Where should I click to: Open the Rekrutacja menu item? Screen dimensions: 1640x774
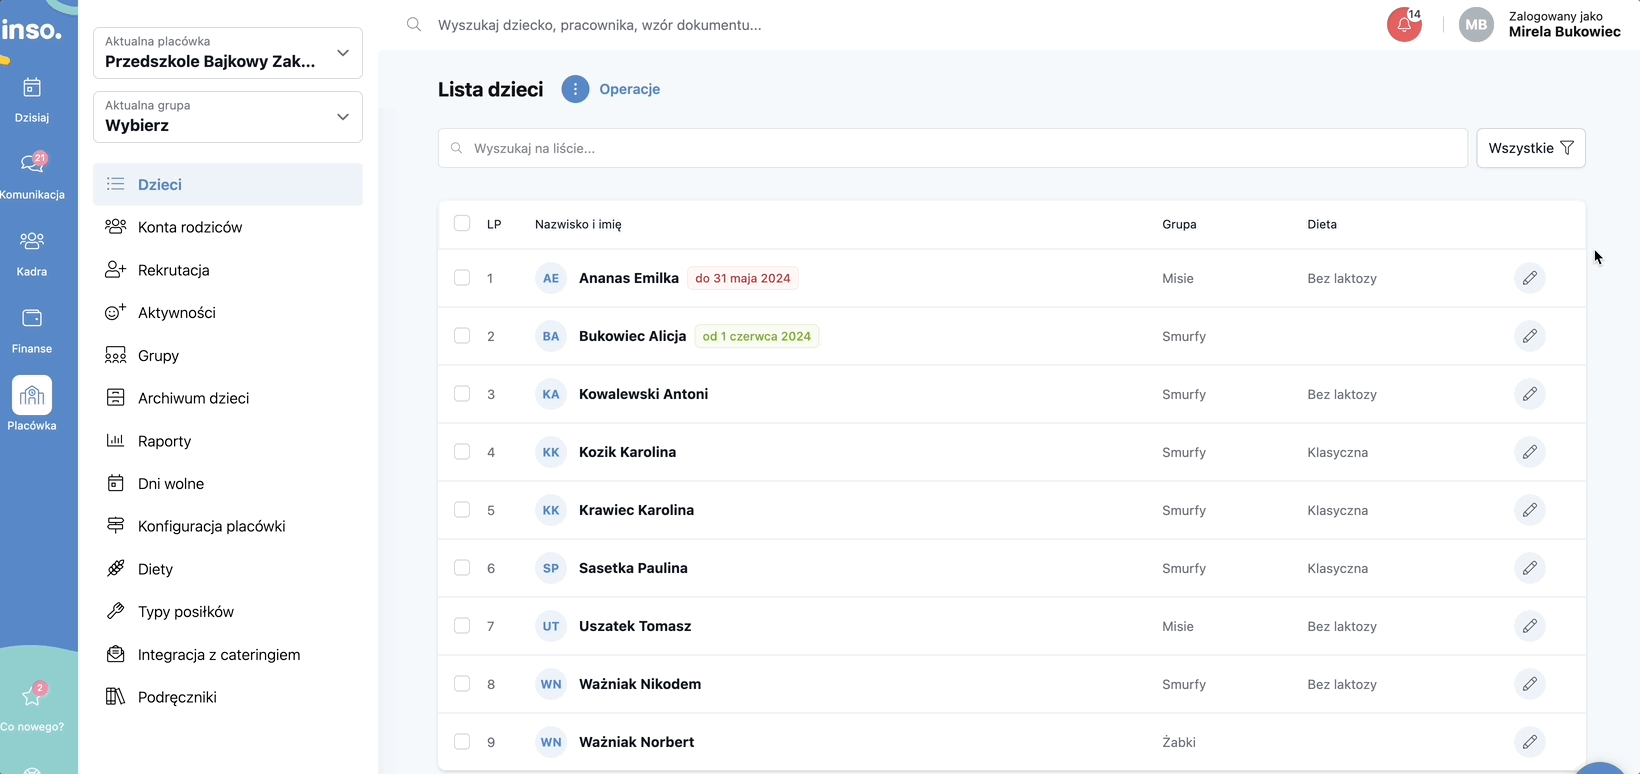[228, 270]
